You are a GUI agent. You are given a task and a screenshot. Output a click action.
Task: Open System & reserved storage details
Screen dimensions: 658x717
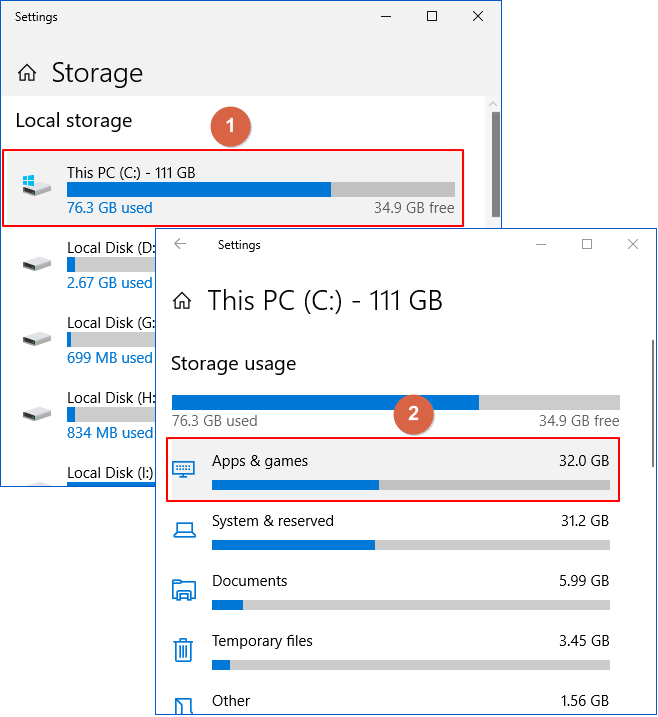273,521
